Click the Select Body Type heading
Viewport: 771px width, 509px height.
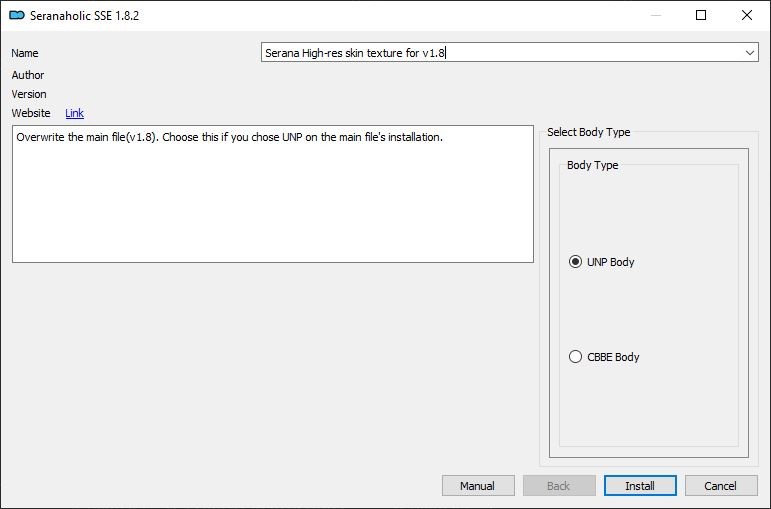[x=589, y=132]
